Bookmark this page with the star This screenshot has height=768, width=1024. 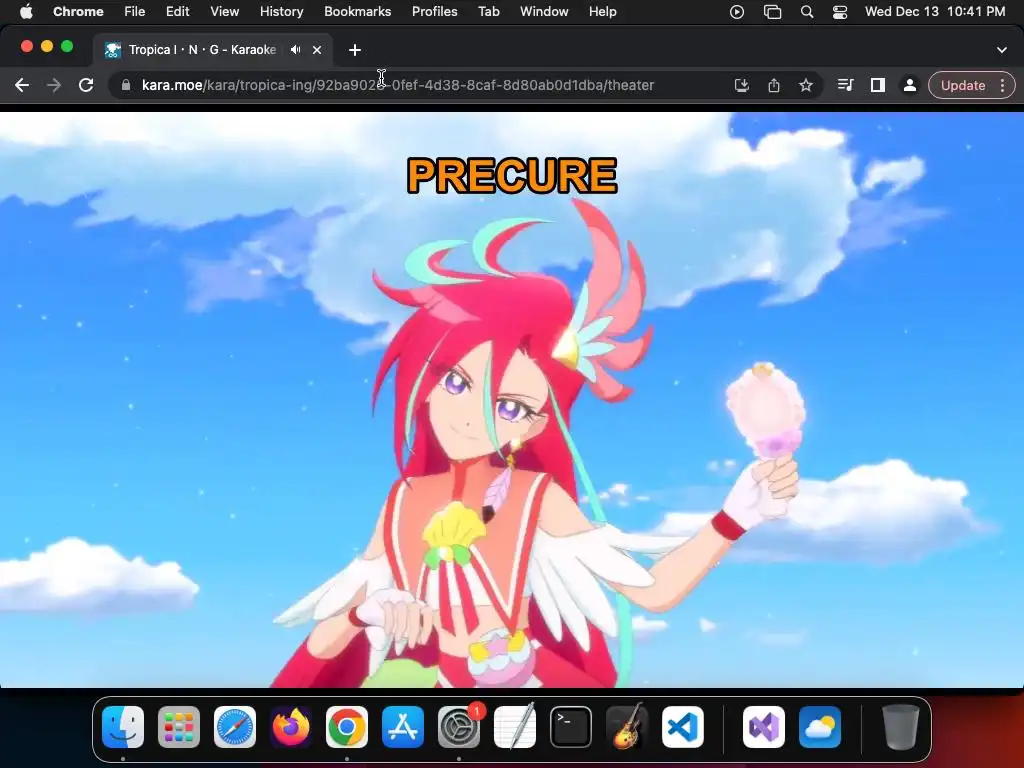tap(806, 85)
